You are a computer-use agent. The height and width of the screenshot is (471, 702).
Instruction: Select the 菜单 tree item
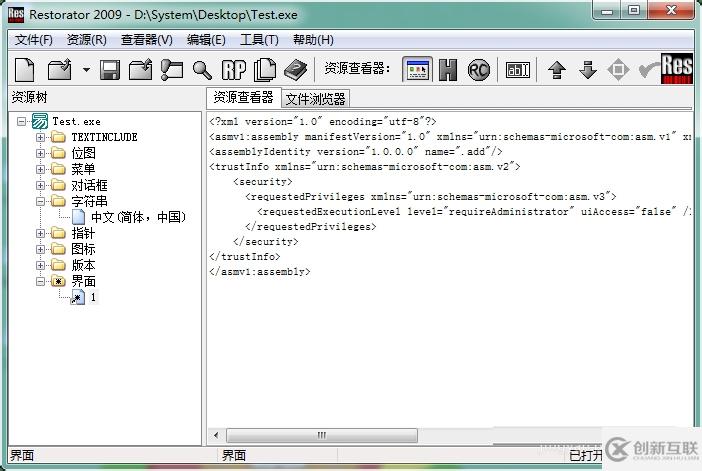point(83,170)
